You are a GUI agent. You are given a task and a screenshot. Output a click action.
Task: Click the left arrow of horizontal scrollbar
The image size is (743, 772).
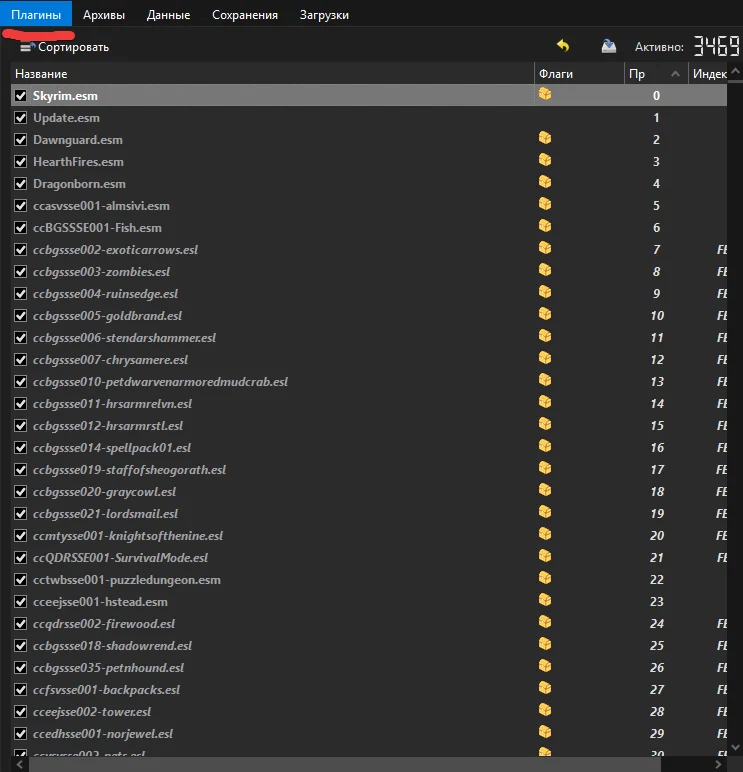(x=20, y=765)
